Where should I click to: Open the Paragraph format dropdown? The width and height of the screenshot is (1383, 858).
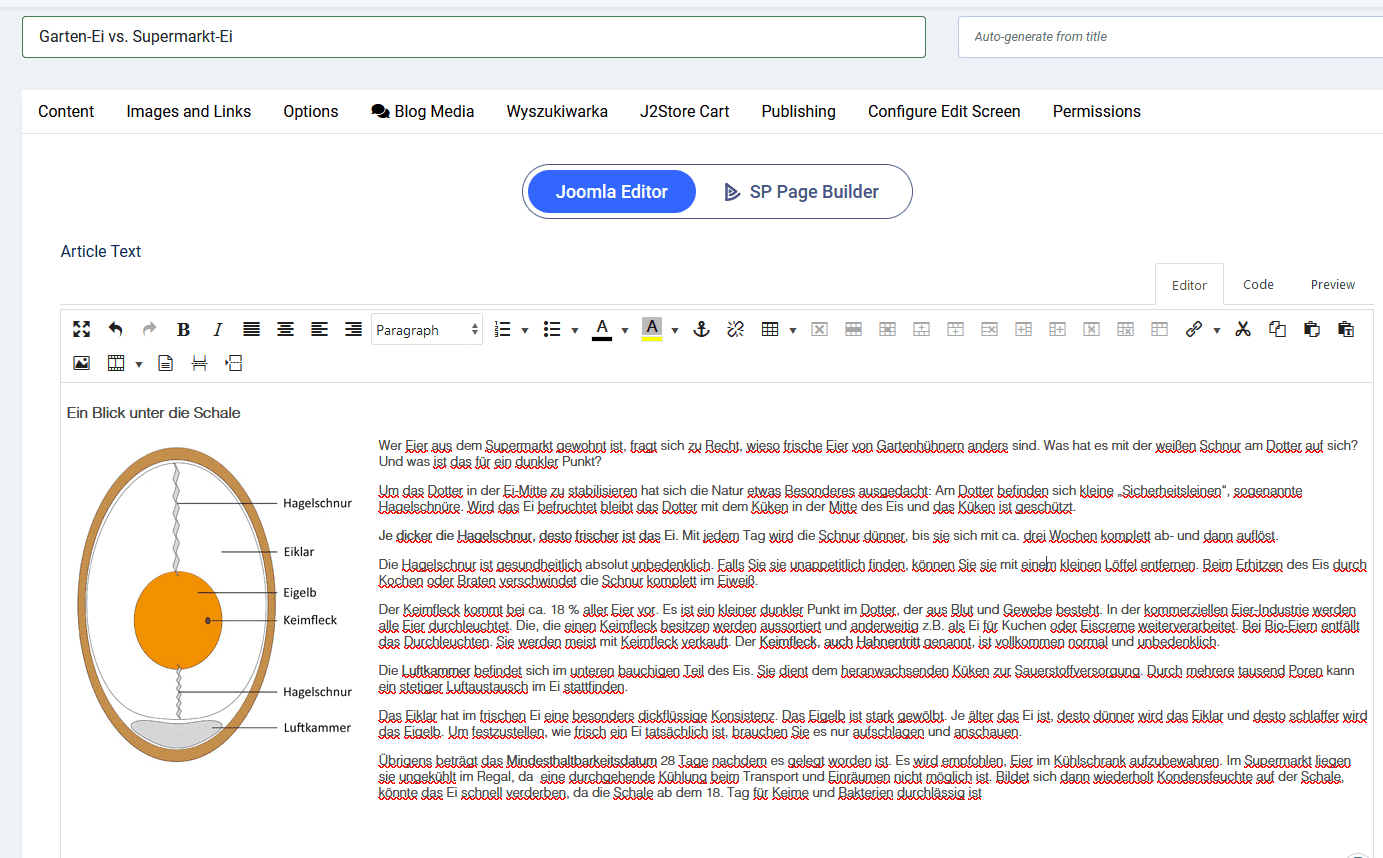click(x=426, y=330)
